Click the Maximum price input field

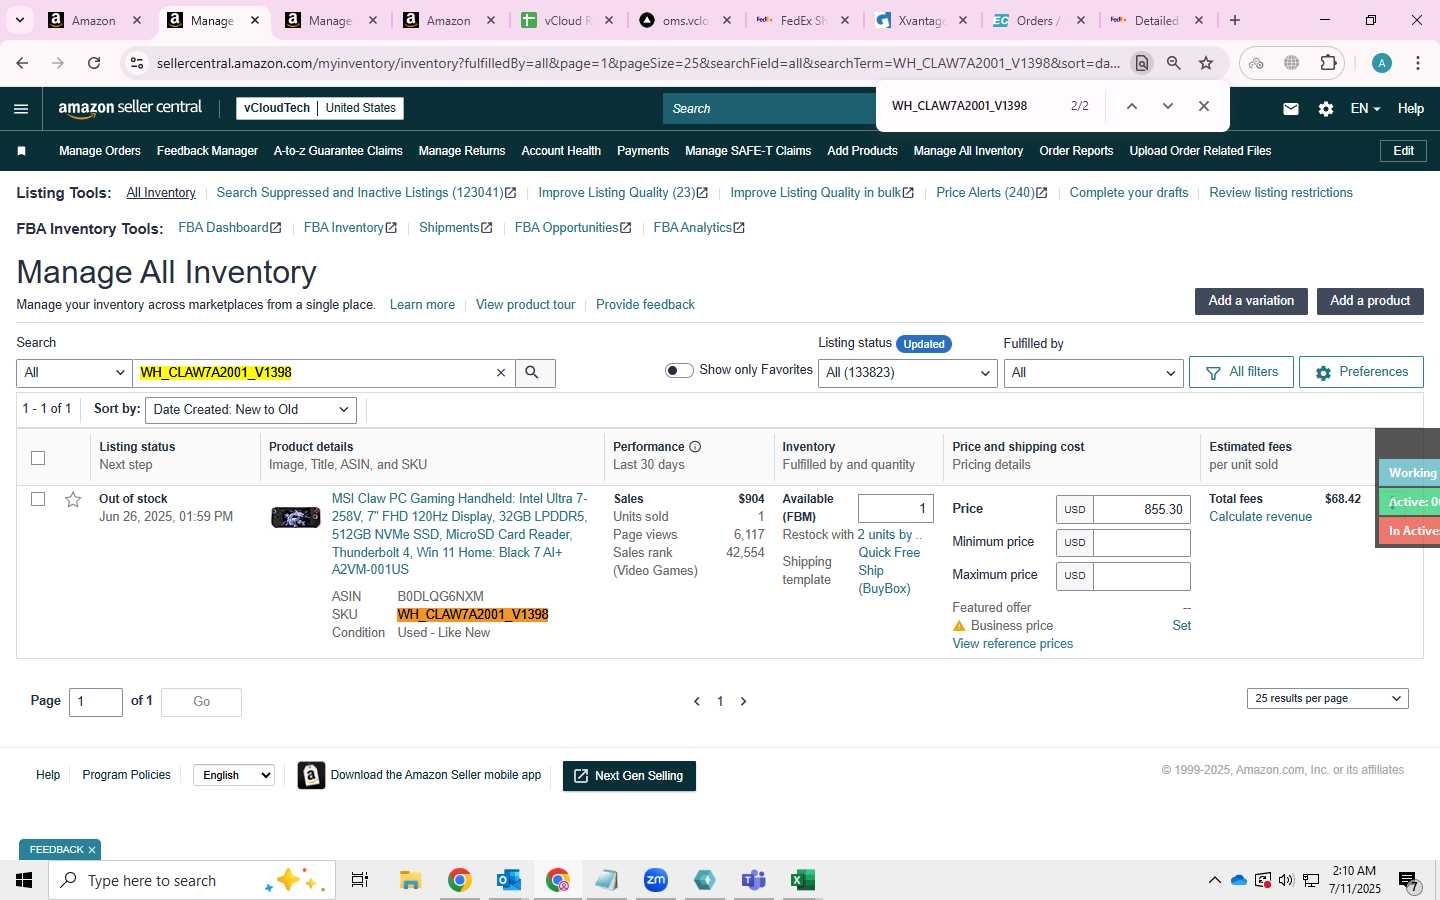pos(1142,576)
